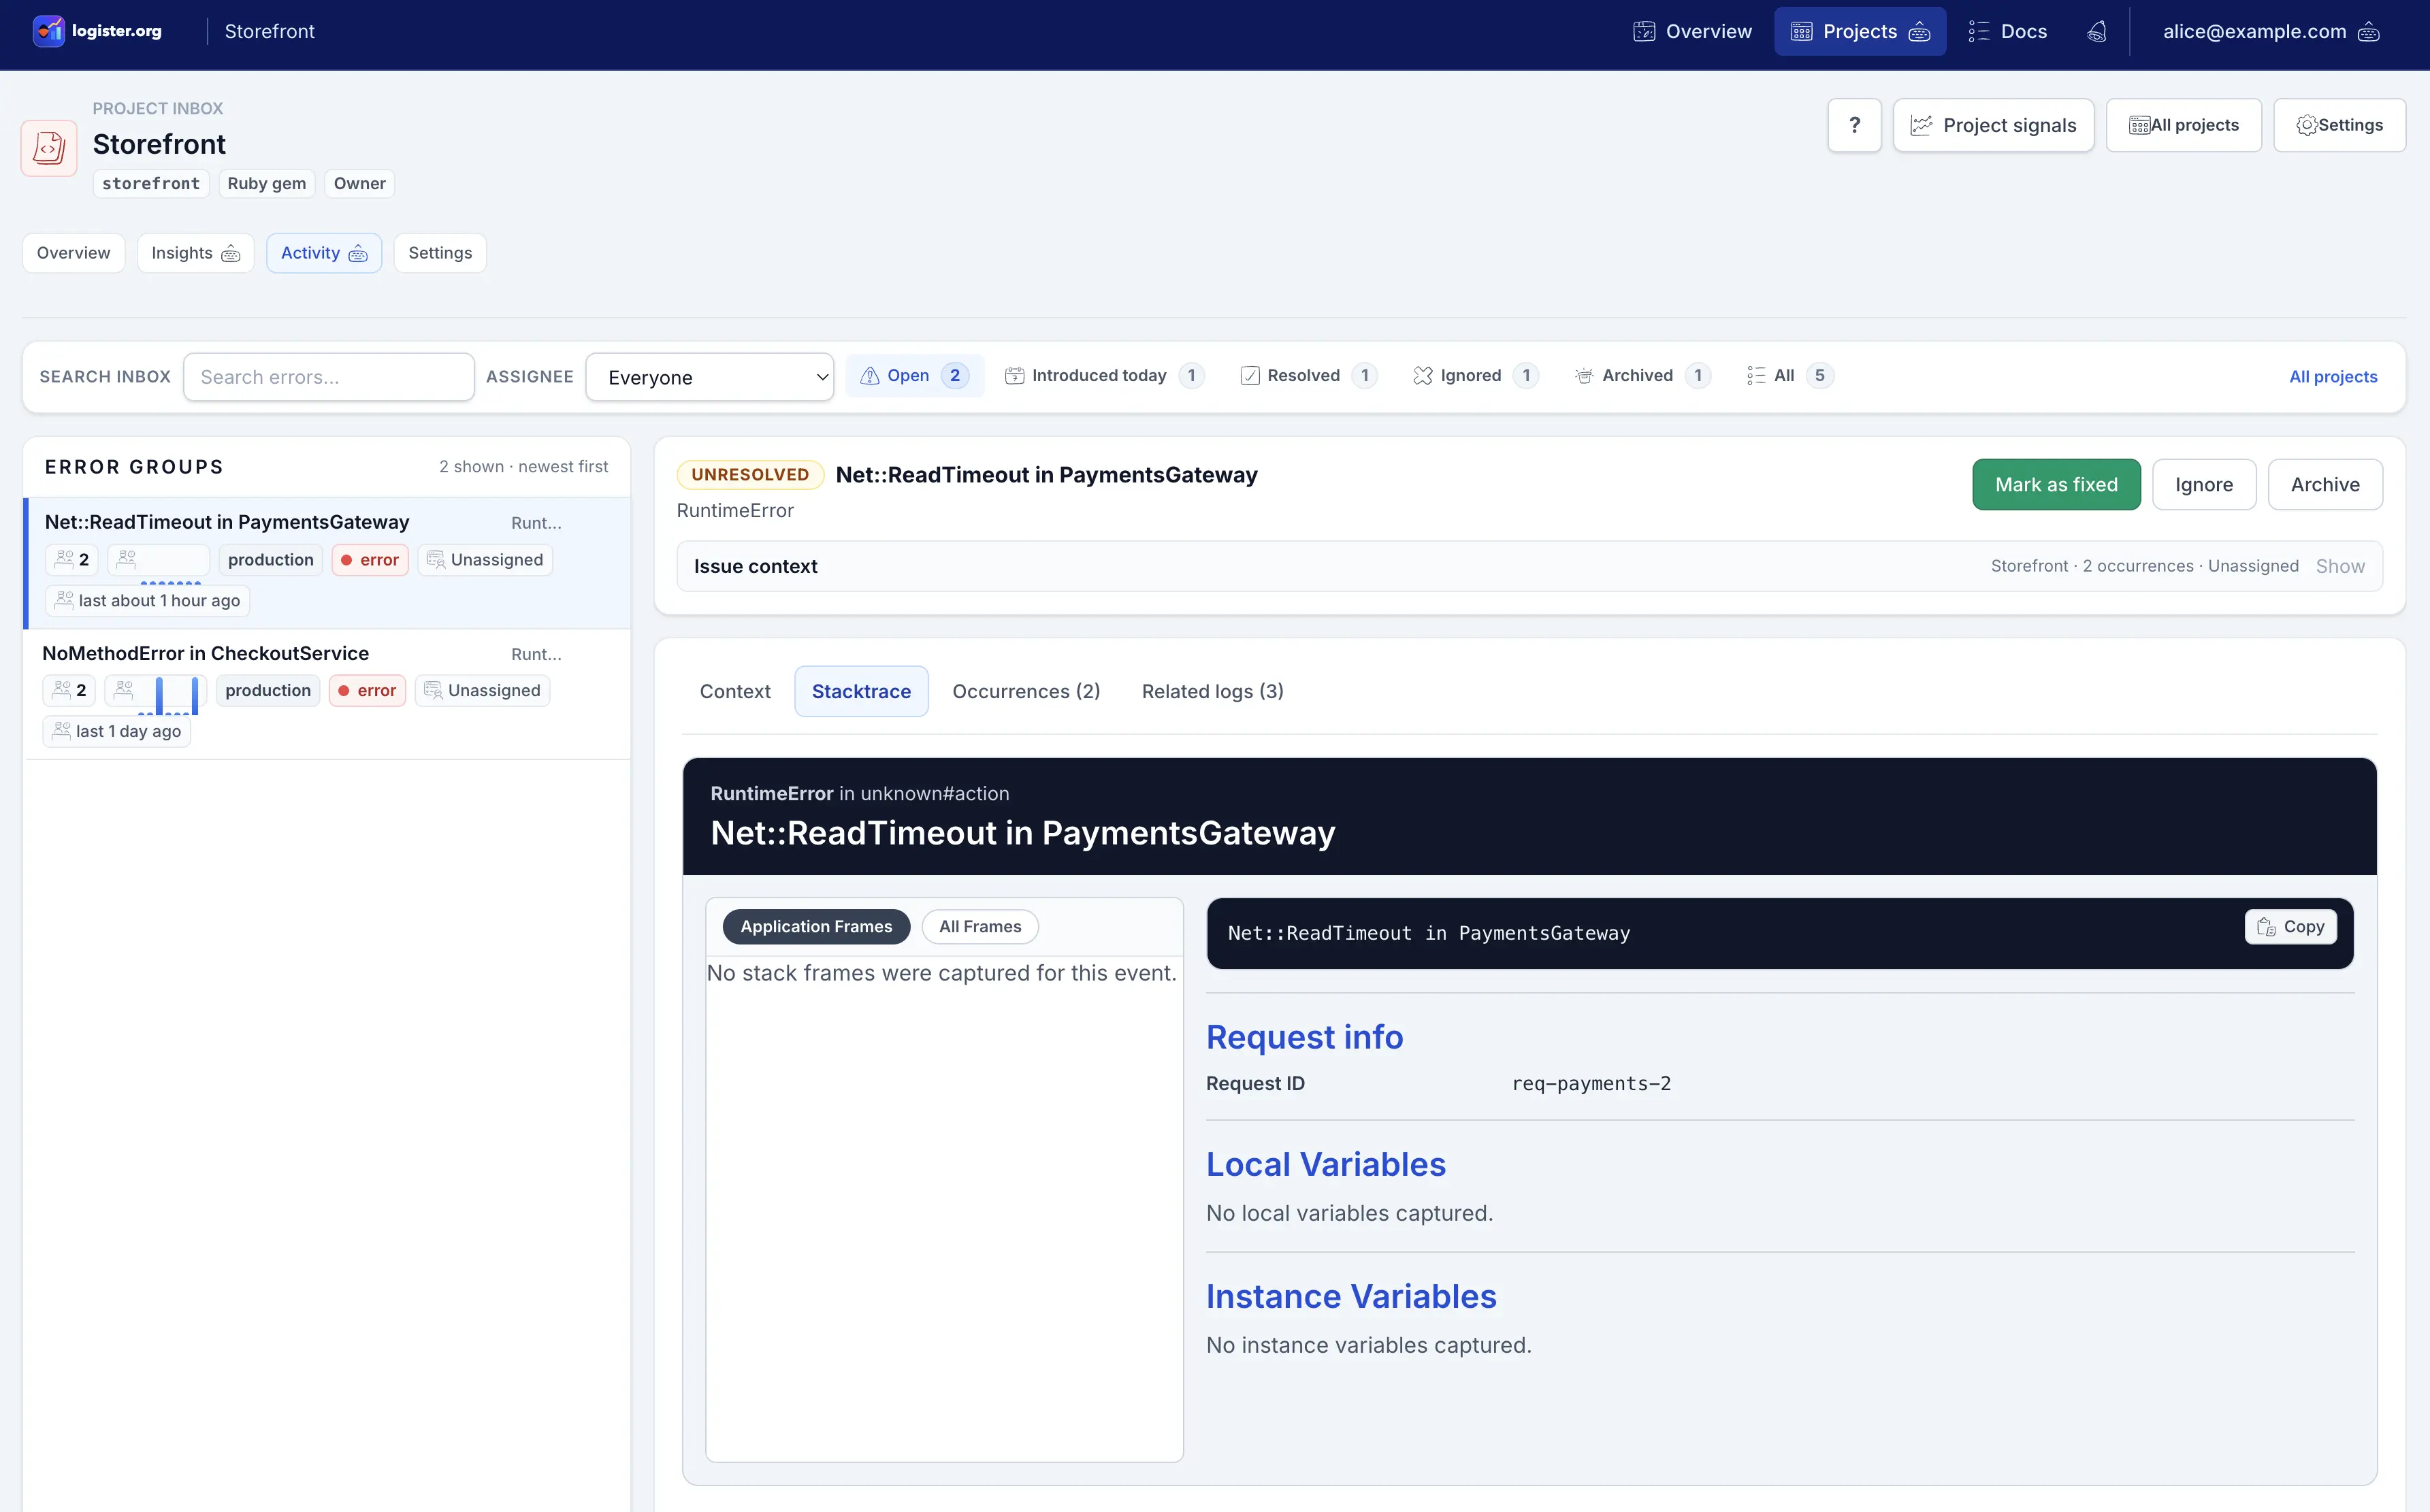Click the req-payments-2 request ID value

click(1591, 1084)
